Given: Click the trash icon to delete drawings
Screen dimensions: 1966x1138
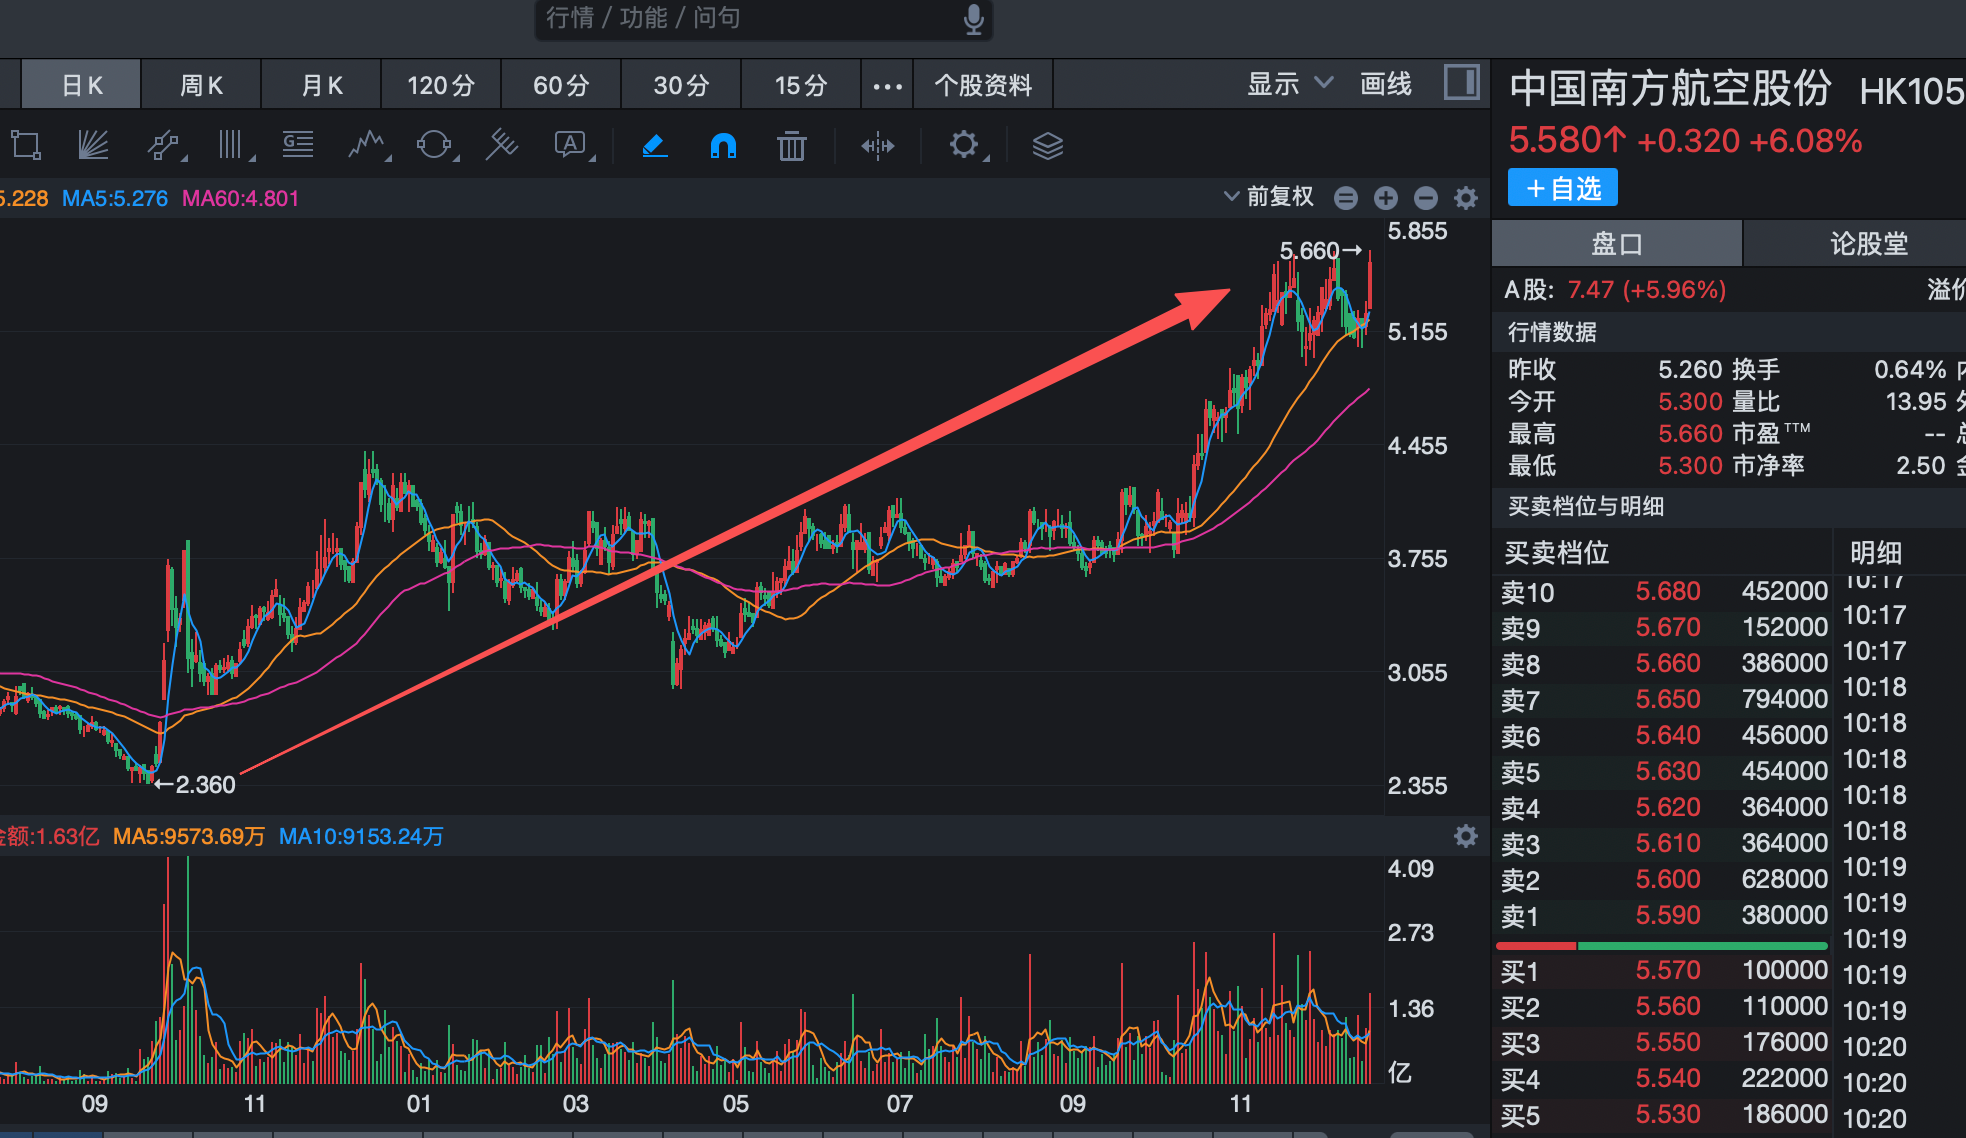Looking at the screenshot, I should point(791,146).
